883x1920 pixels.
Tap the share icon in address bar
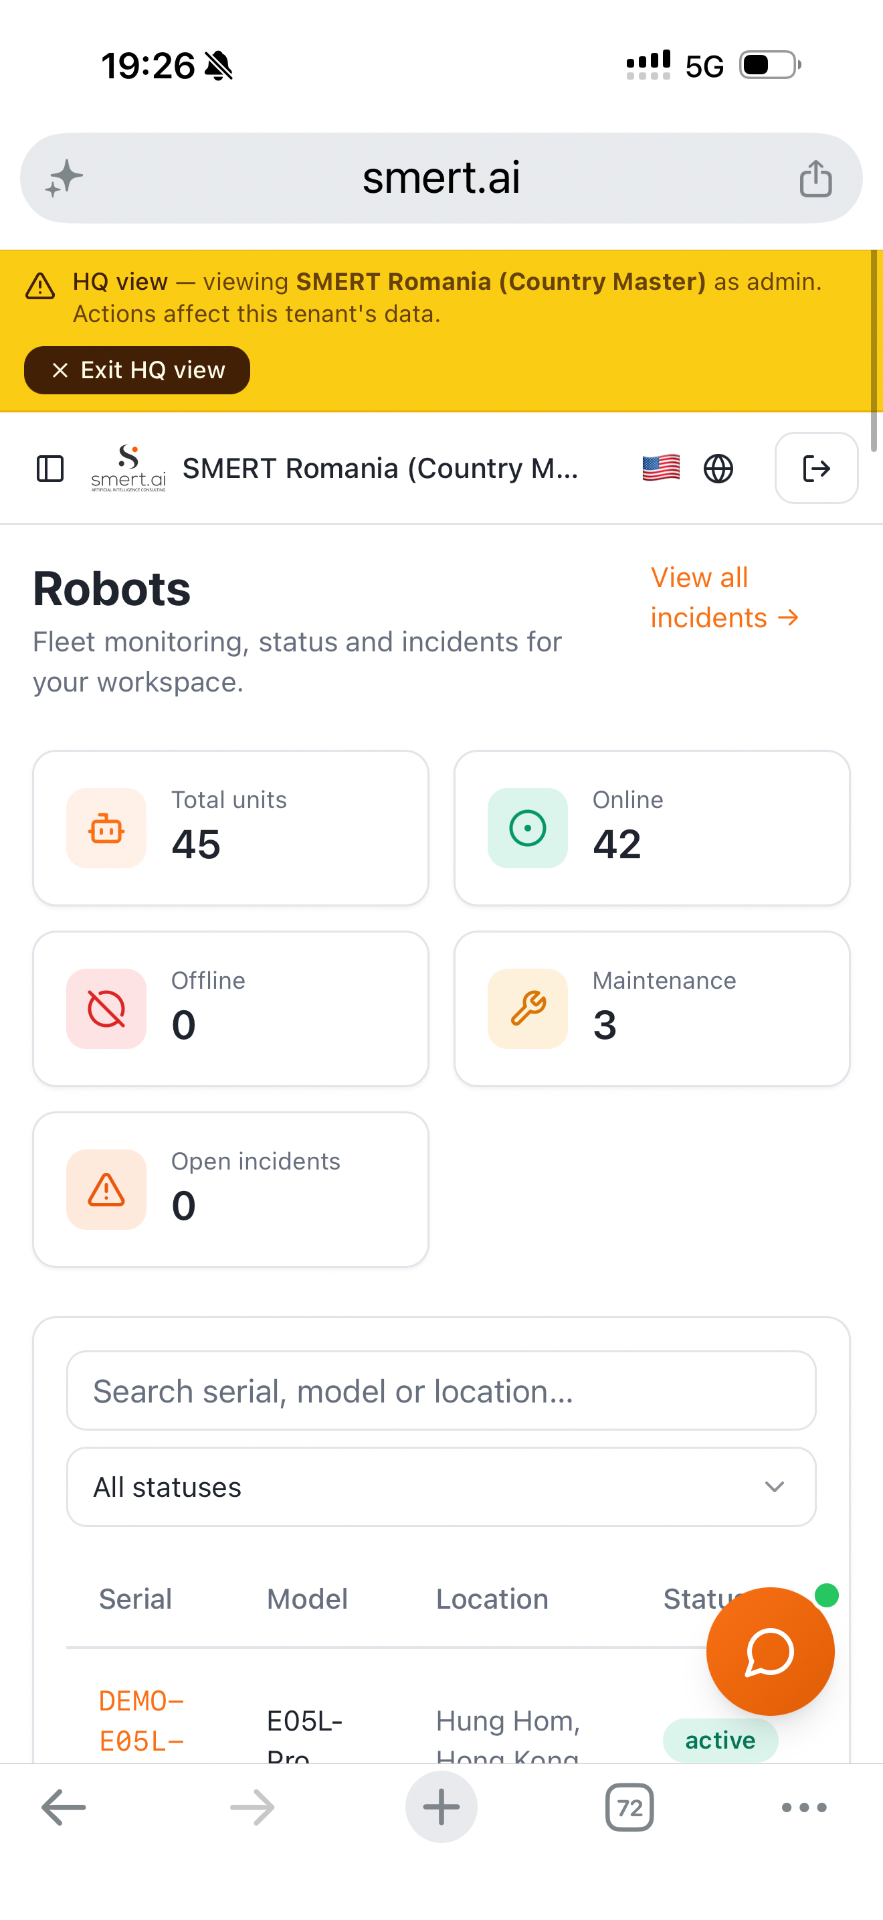(x=815, y=179)
